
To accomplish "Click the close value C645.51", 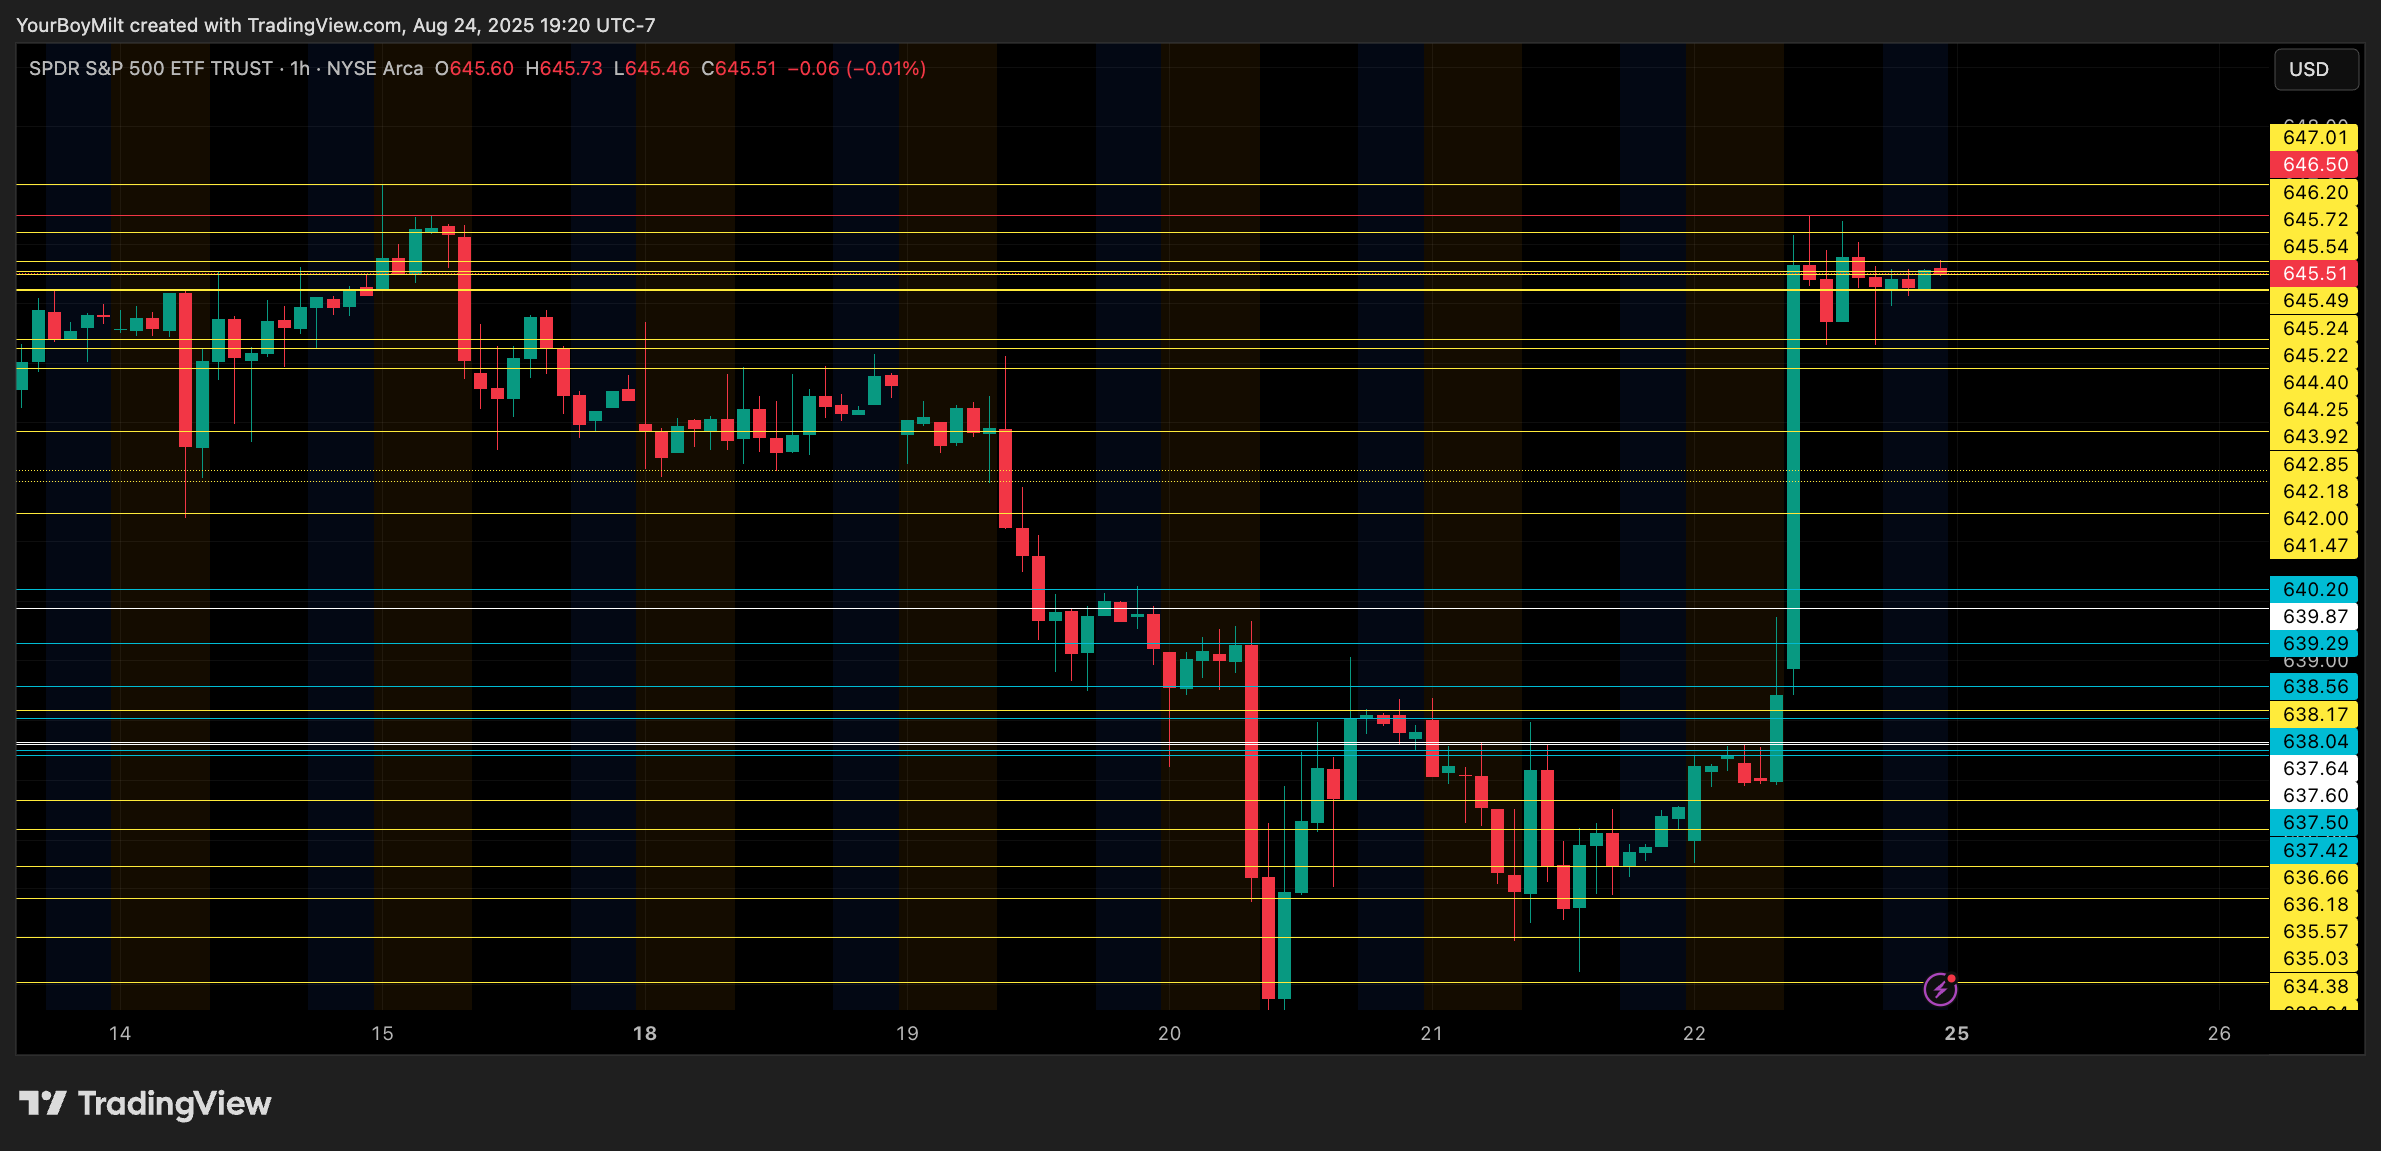I will pyautogui.click(x=739, y=69).
